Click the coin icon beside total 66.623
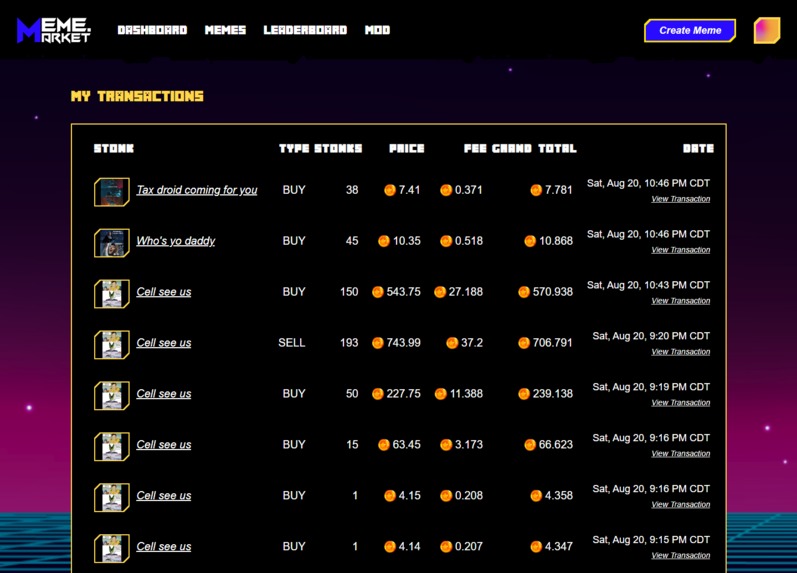This screenshot has height=573, width=797. [530, 444]
